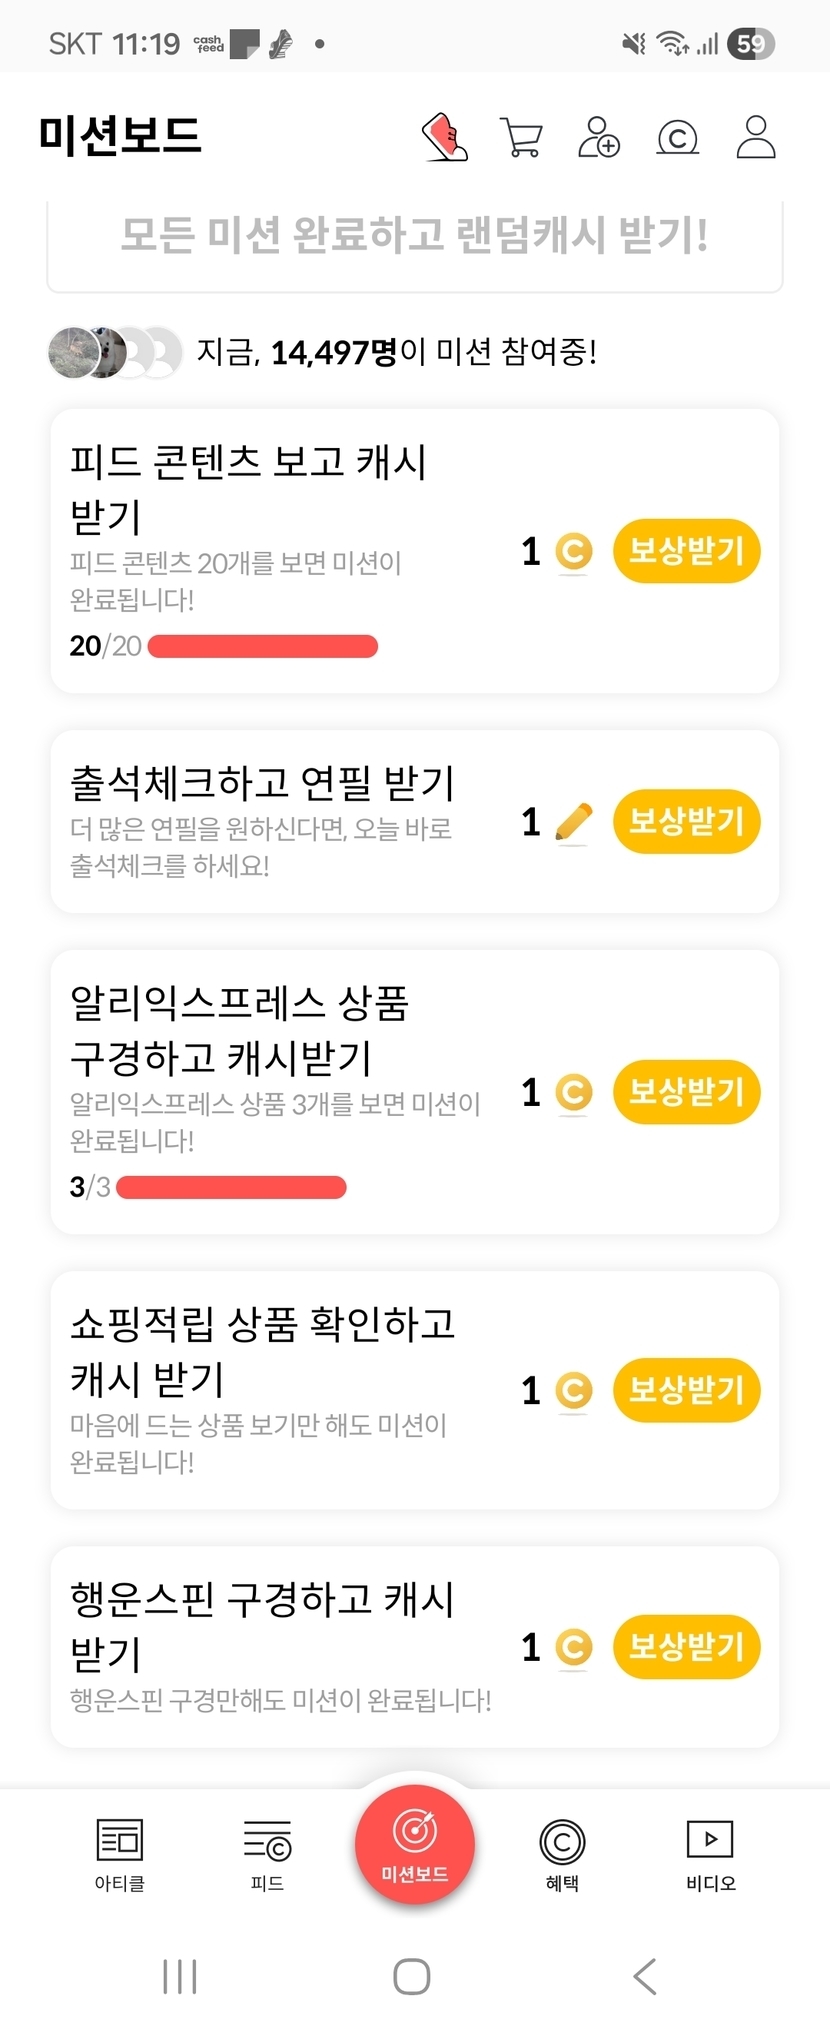Tap the gold coin on feed content mission

[x=574, y=552]
